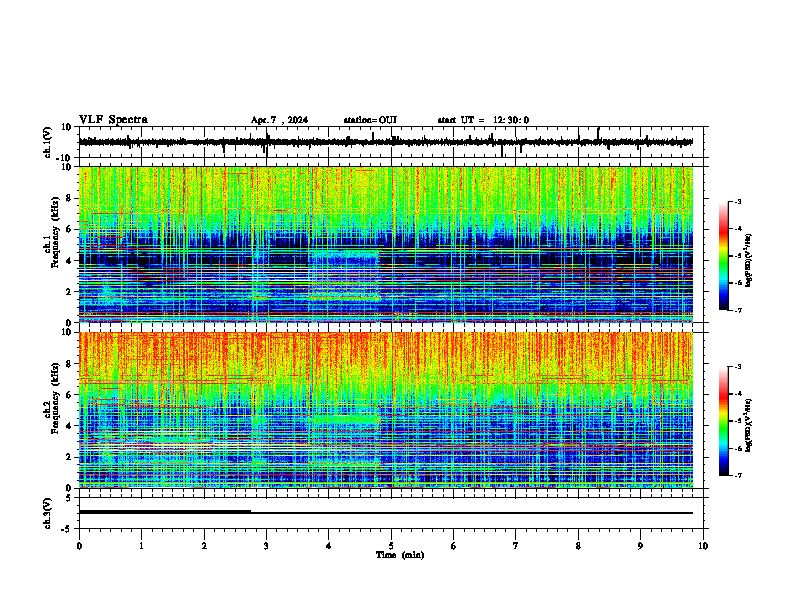Click the ch.1 spectrogram color scale bar

pos(723,256)
